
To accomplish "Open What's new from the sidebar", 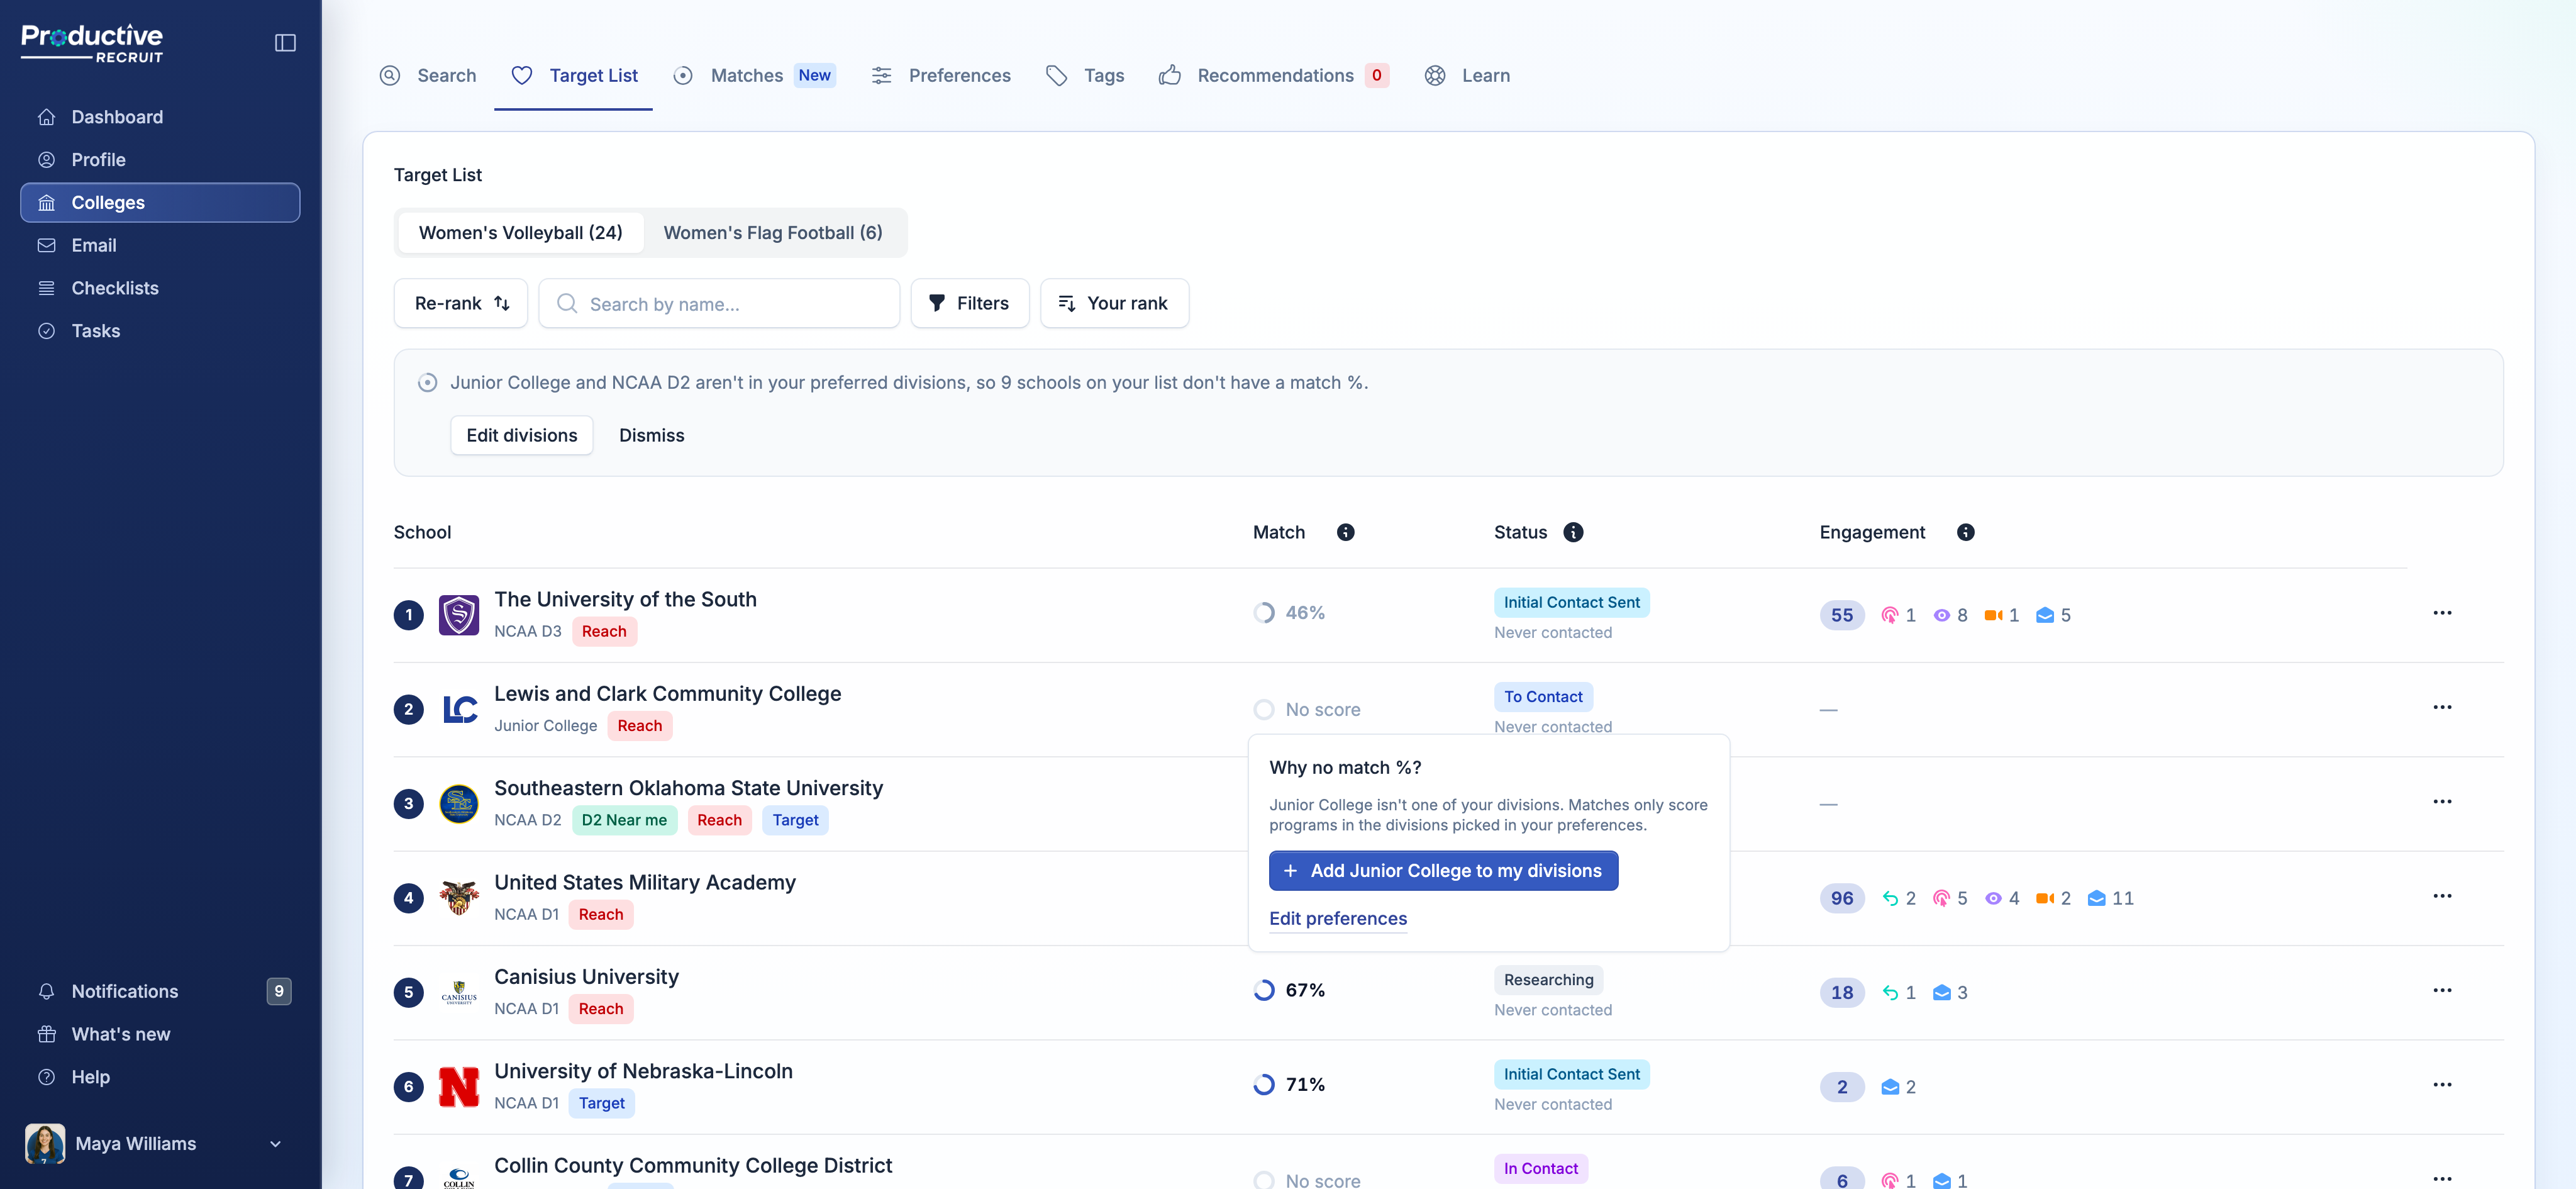I will pos(160,1034).
